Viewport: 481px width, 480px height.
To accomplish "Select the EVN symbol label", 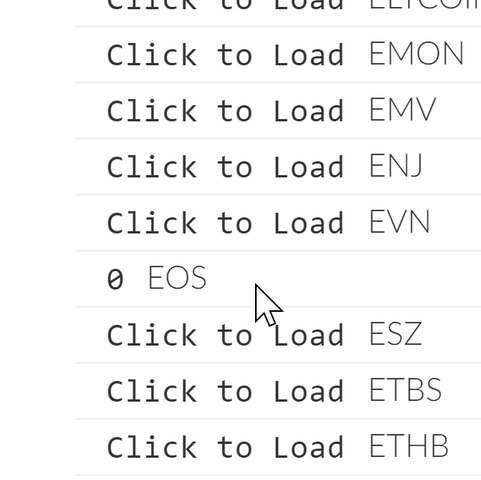I will pos(399,222).
